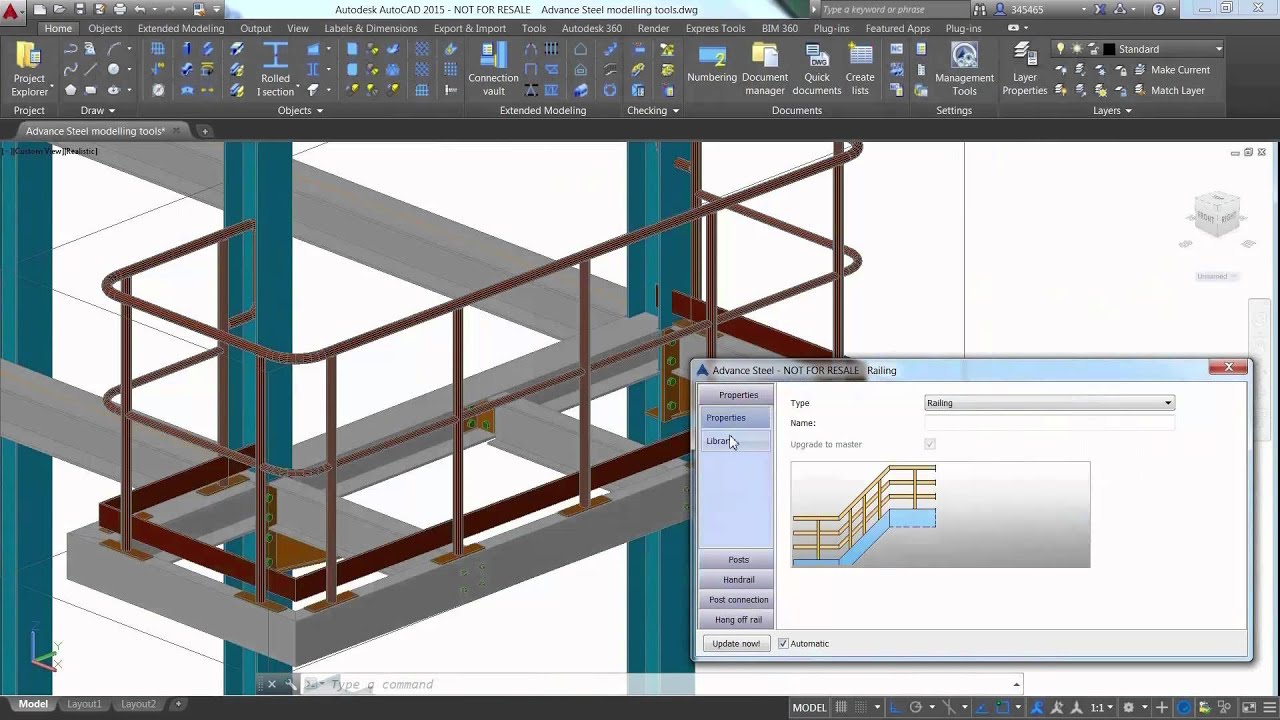Open Management Tools
1280x720 pixels.
point(964,70)
